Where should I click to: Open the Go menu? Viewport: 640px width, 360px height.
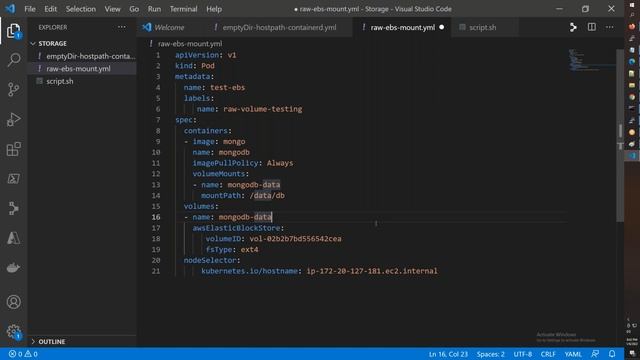tap(134, 9)
